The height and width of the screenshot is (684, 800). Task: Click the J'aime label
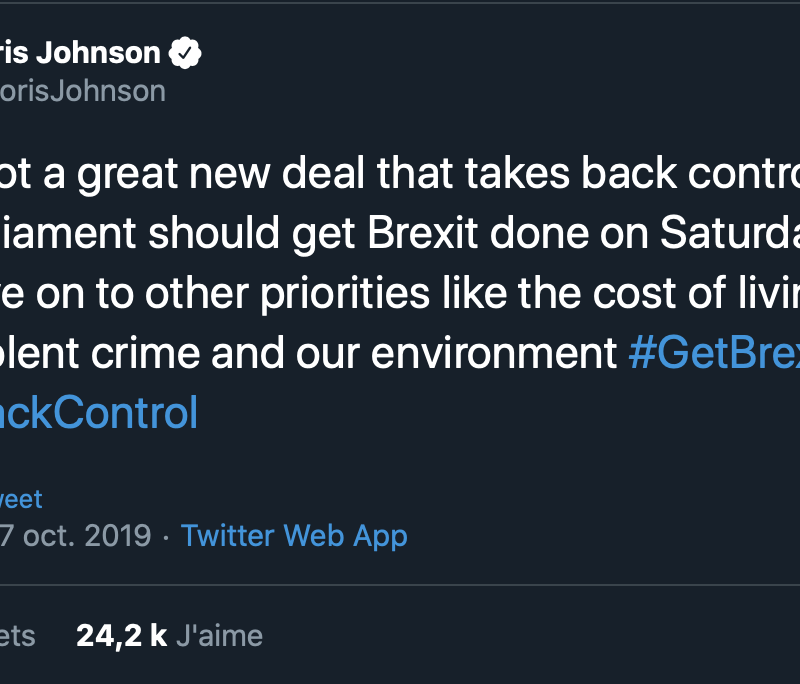[x=219, y=636]
